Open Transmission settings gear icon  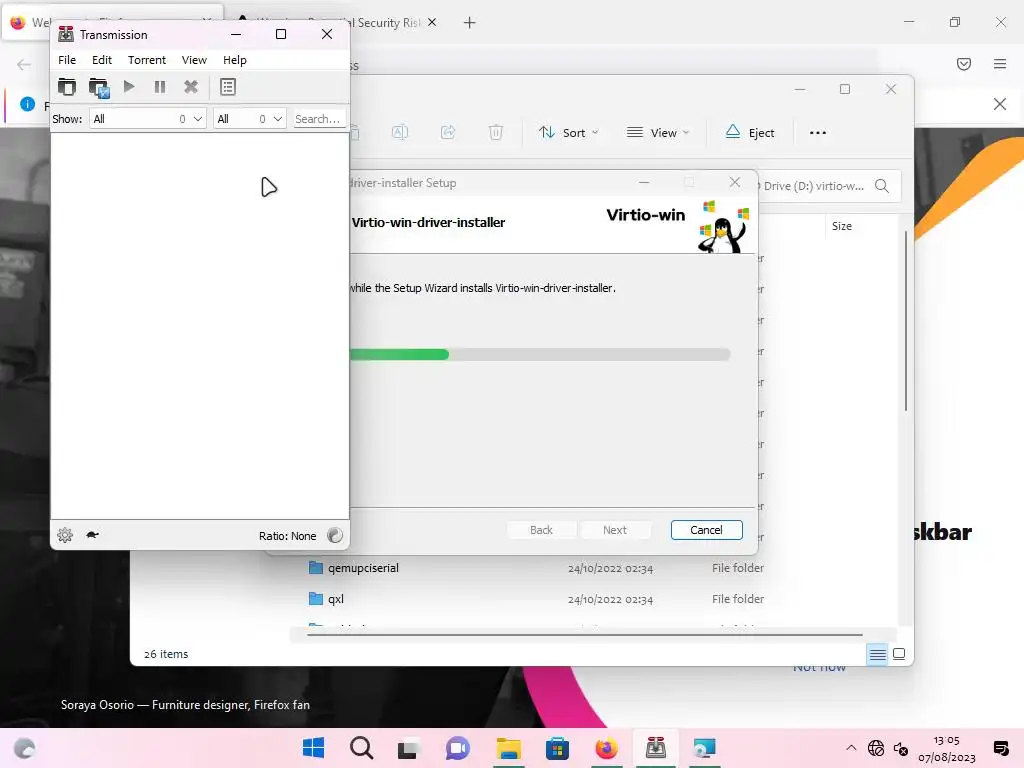tap(65, 535)
